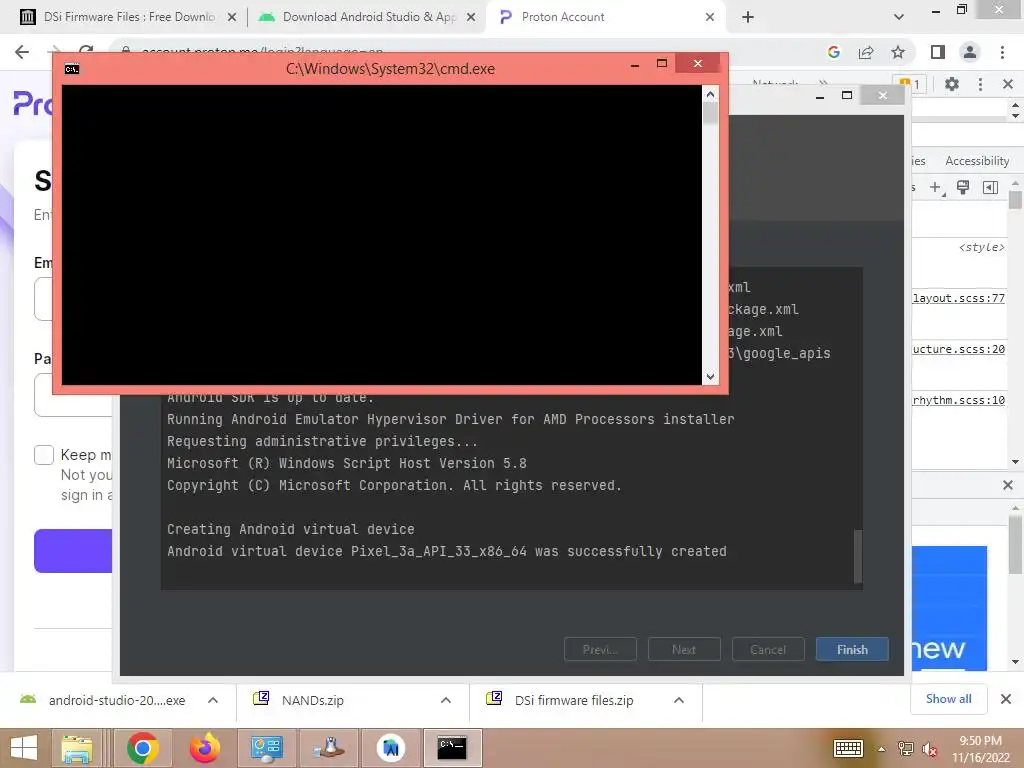This screenshot has width=1024, height=768.
Task: Open Chrome tab search dropdown
Action: tap(899, 17)
